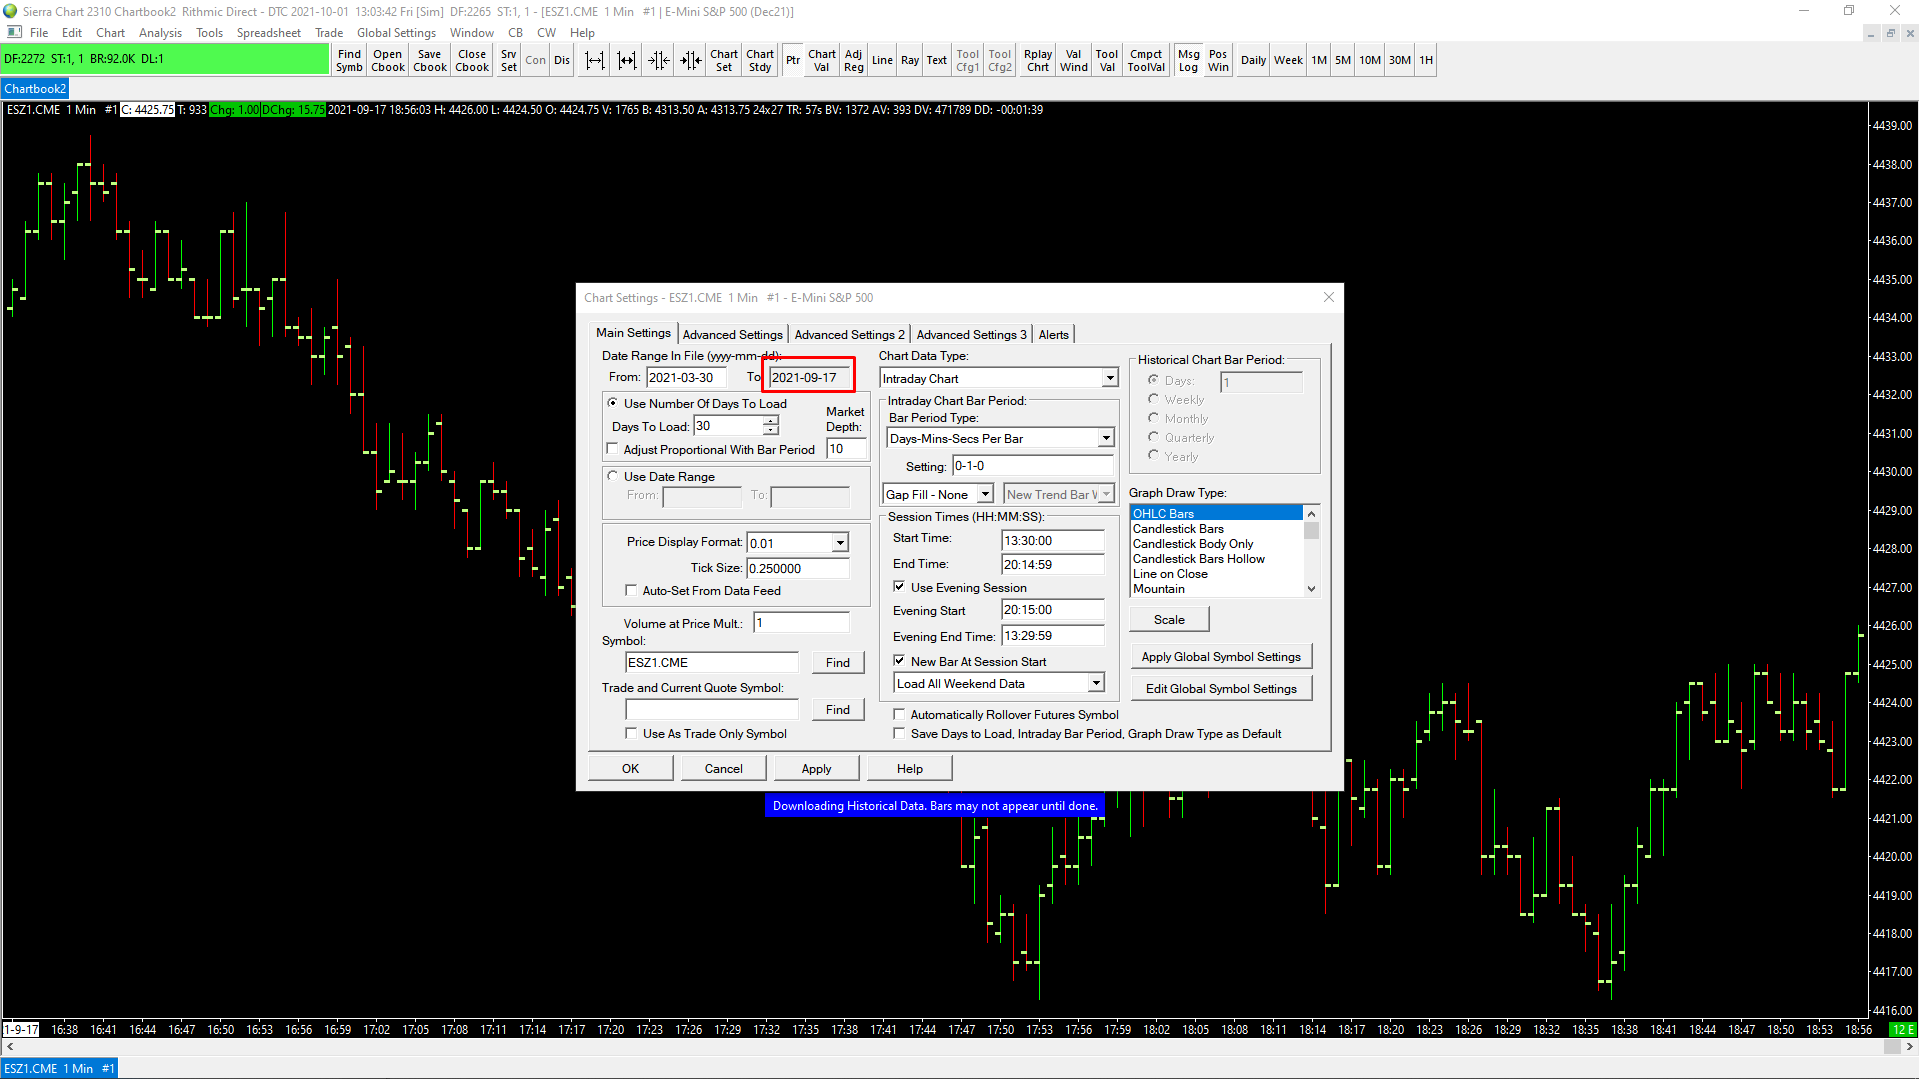Select Line on Close graph draw type
Screen dimensions: 1919x1079
coord(1217,574)
